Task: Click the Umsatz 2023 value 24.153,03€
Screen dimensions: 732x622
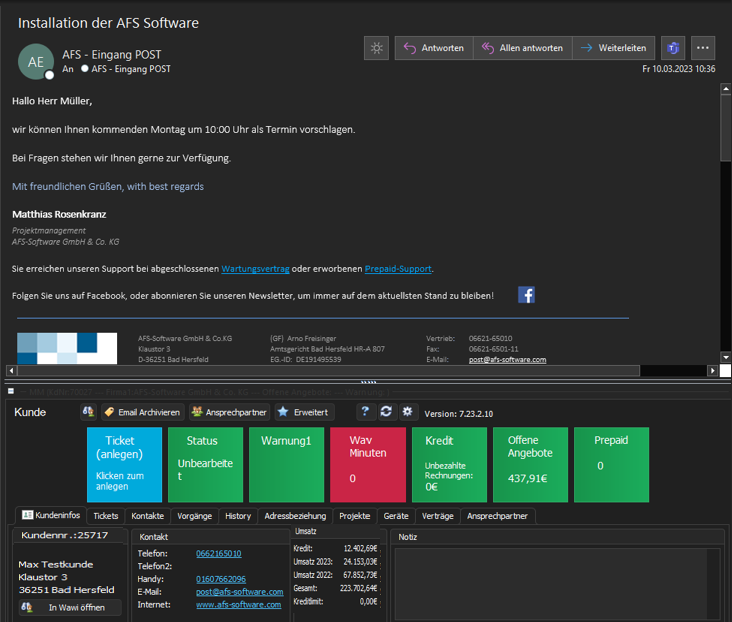Action: pos(360,562)
